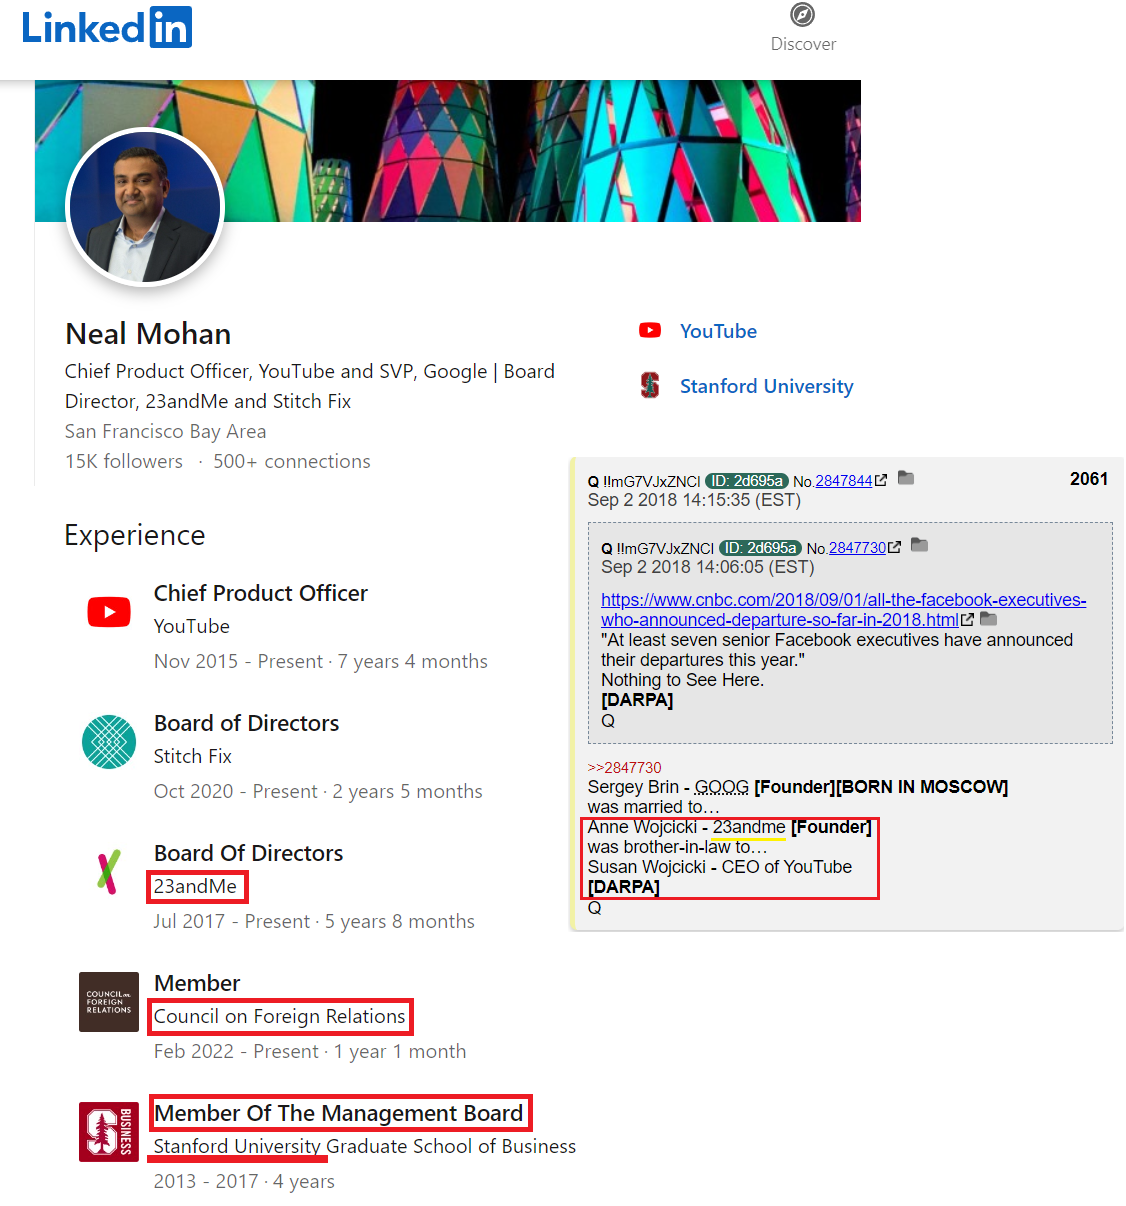
Task: Click the Susan Wojcicki - CEO of YouTube line
Action: click(720, 867)
